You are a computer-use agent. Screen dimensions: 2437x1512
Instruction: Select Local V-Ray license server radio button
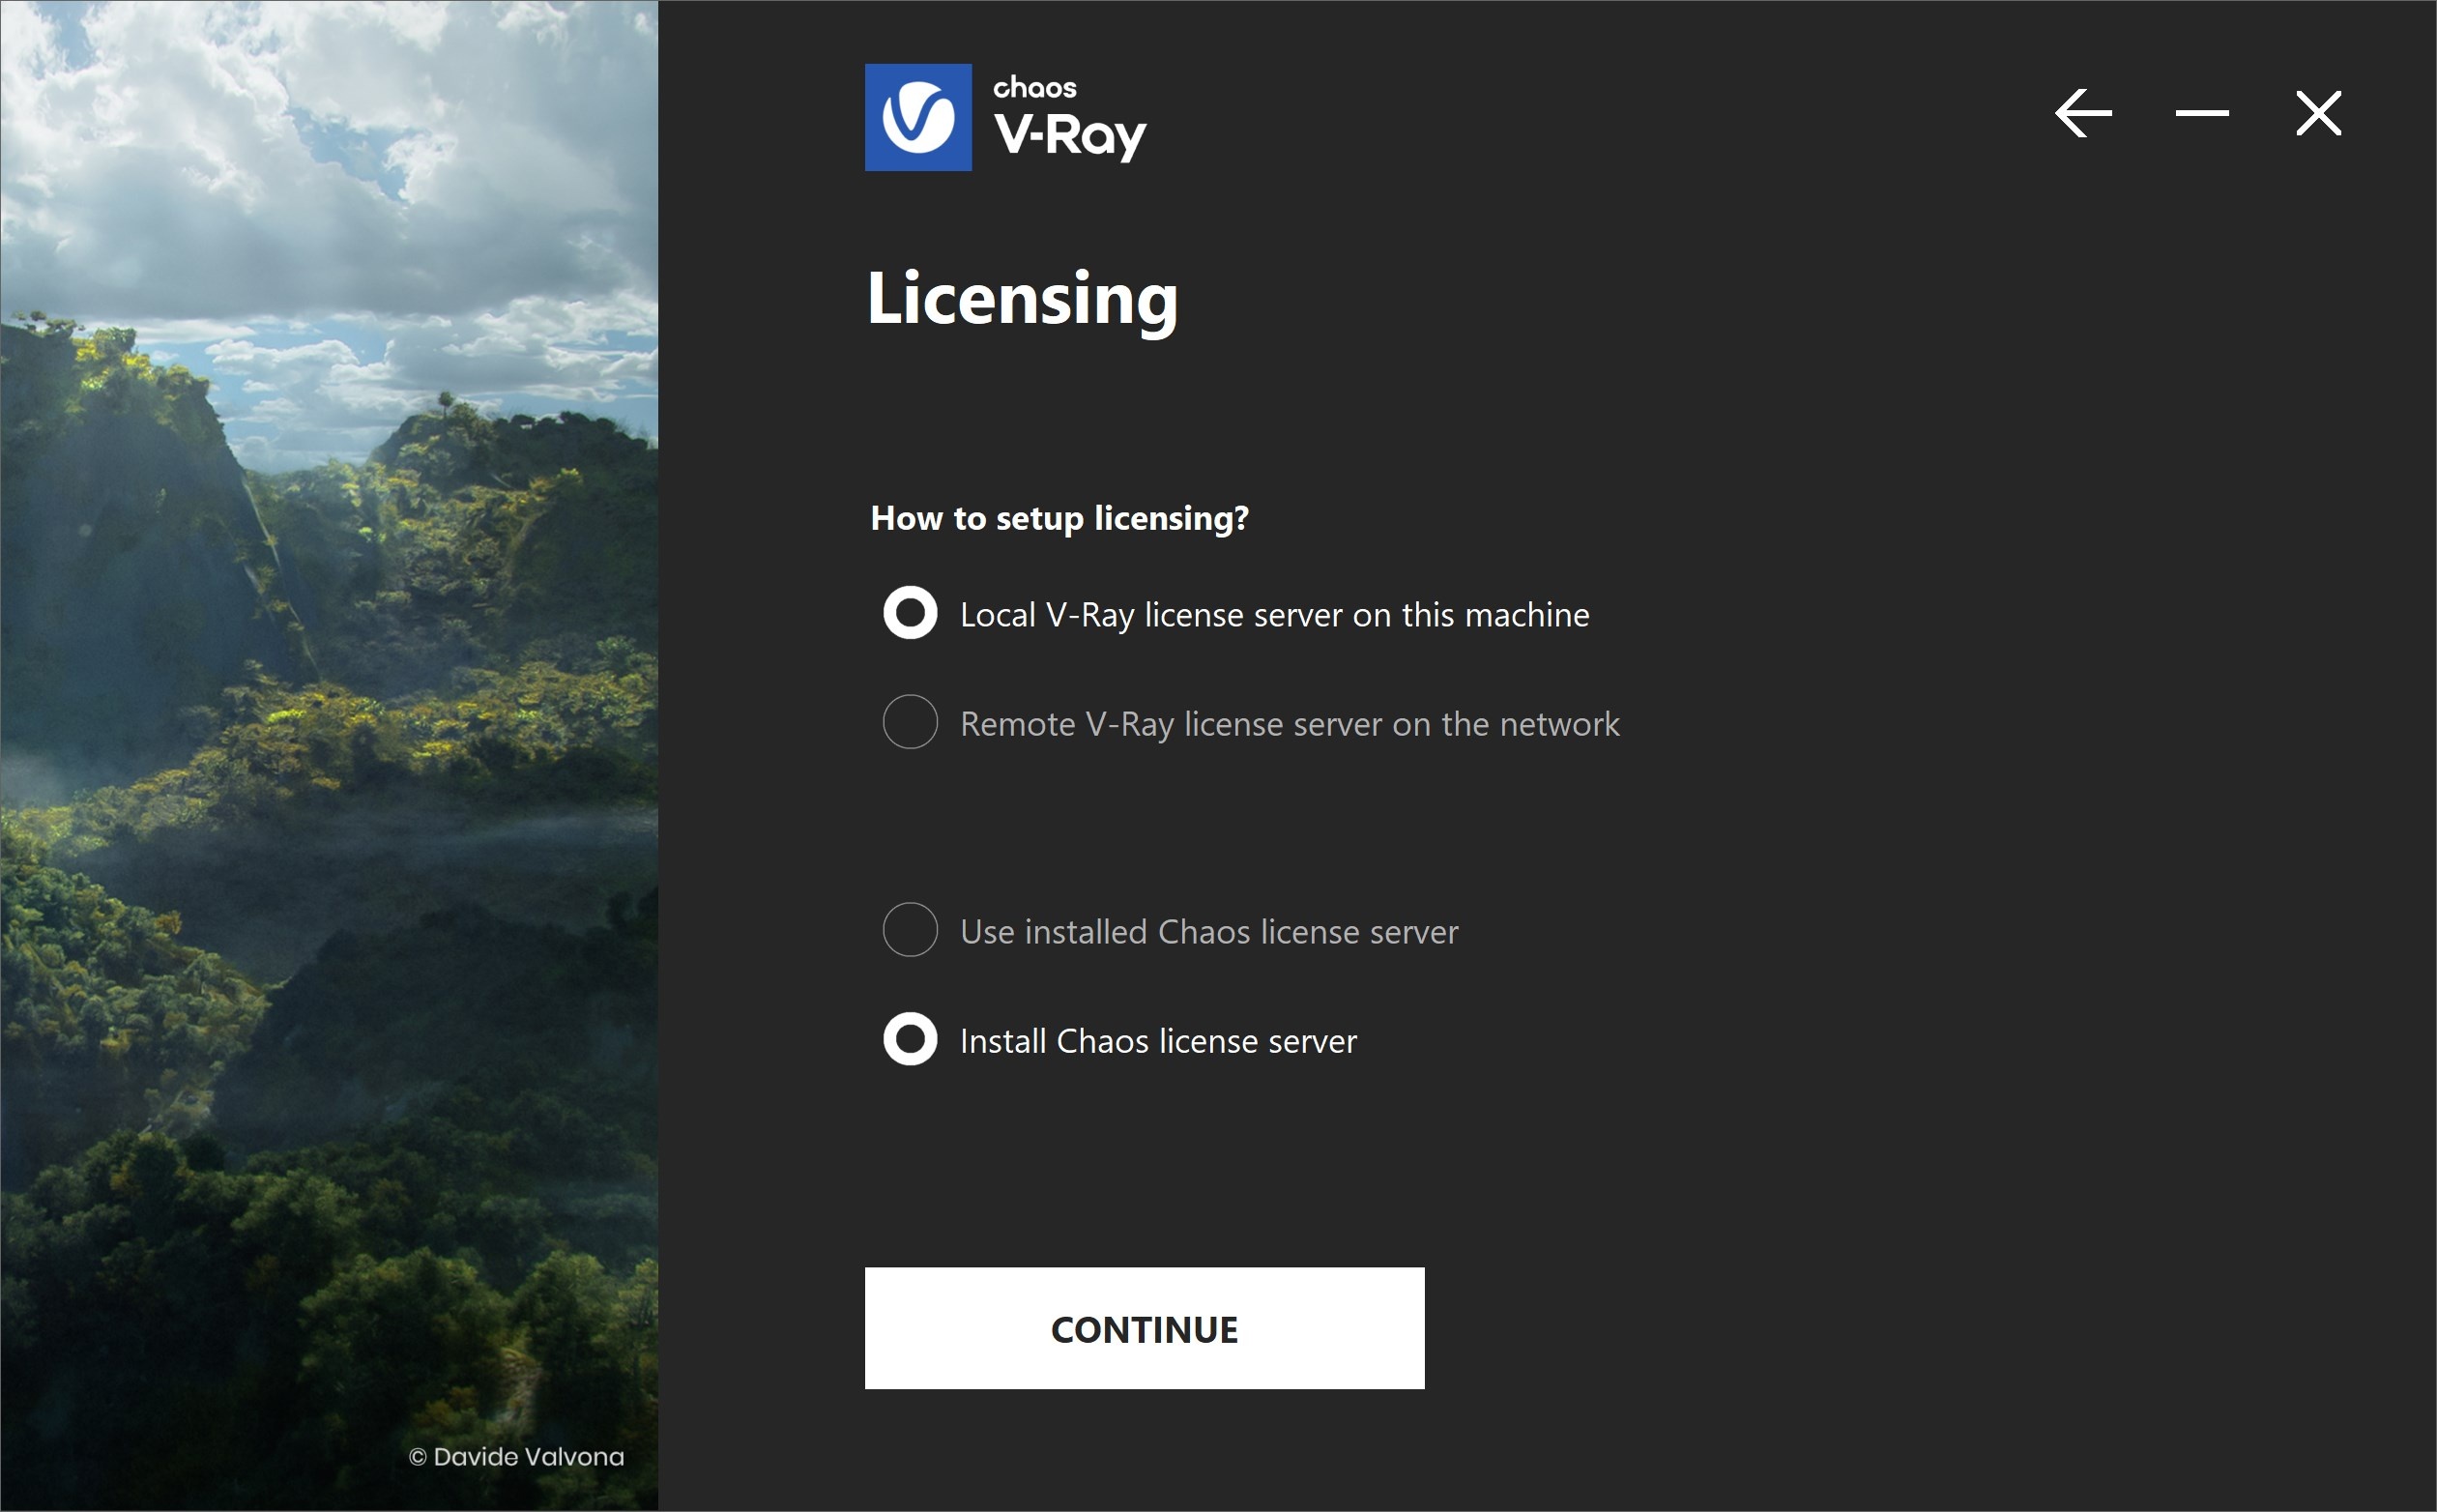click(910, 612)
